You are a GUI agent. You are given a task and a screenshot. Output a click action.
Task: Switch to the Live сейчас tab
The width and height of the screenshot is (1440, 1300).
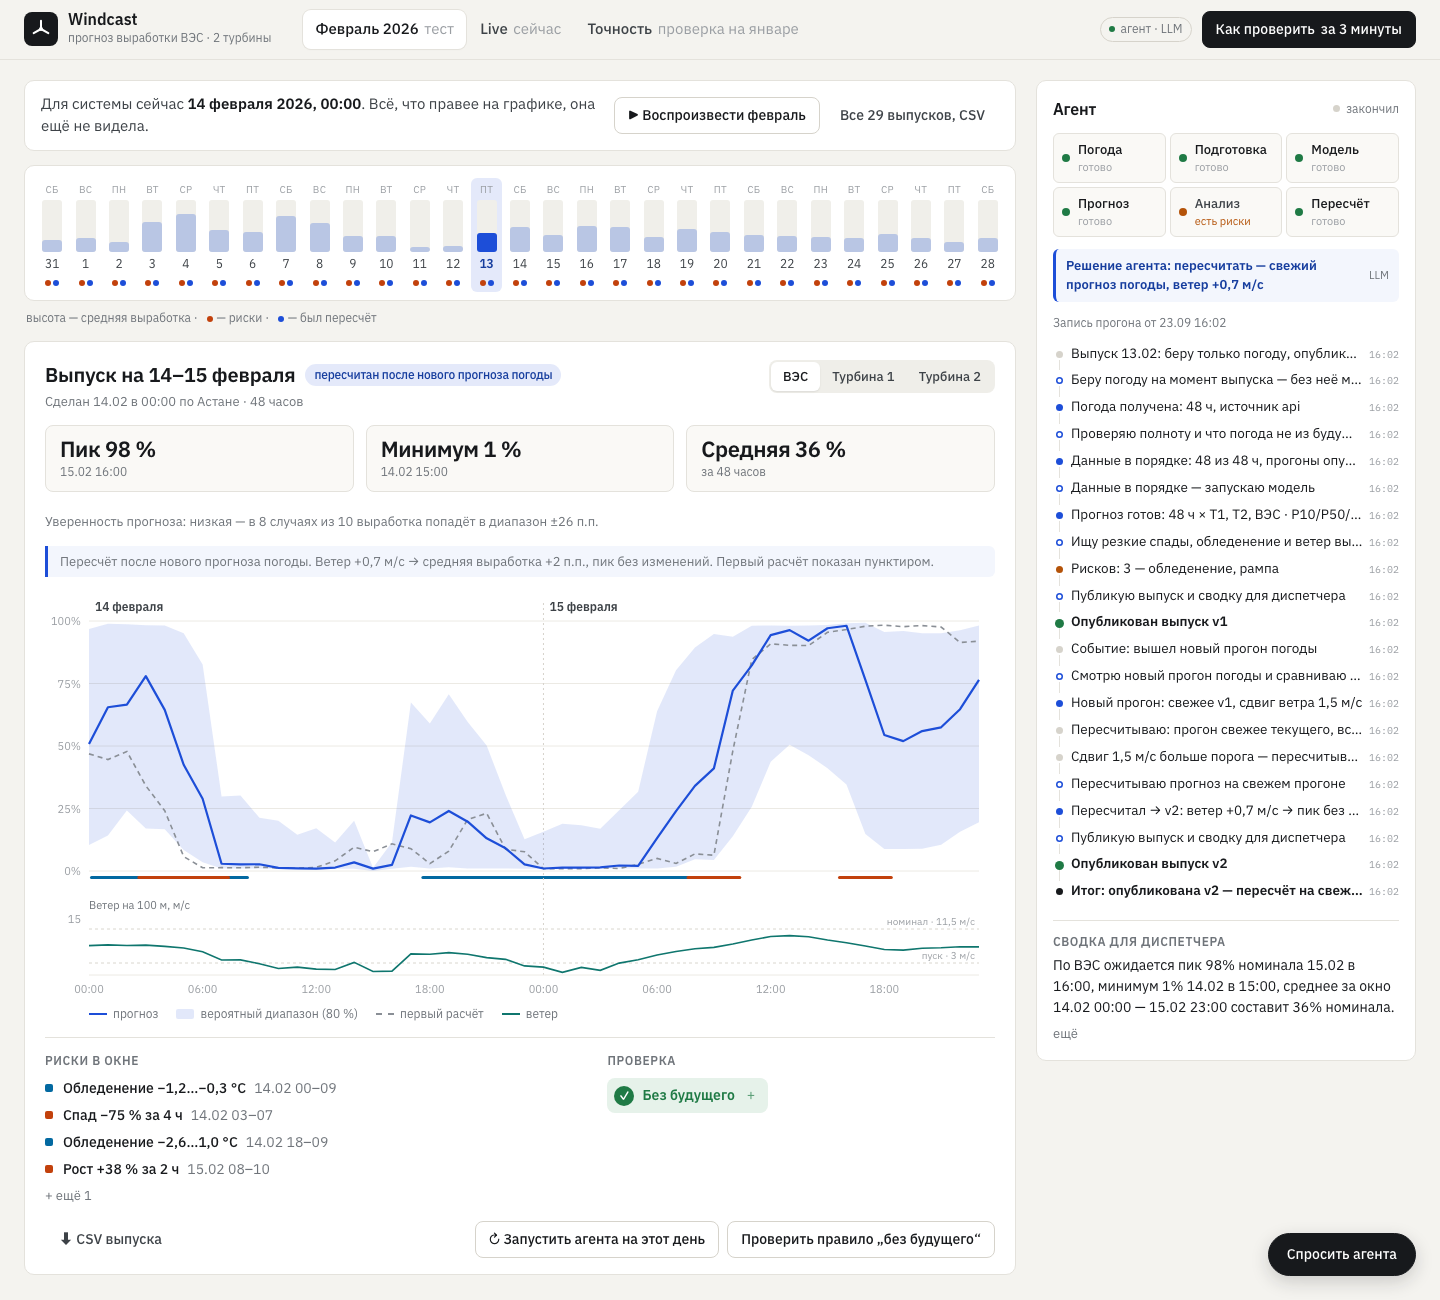[521, 30]
